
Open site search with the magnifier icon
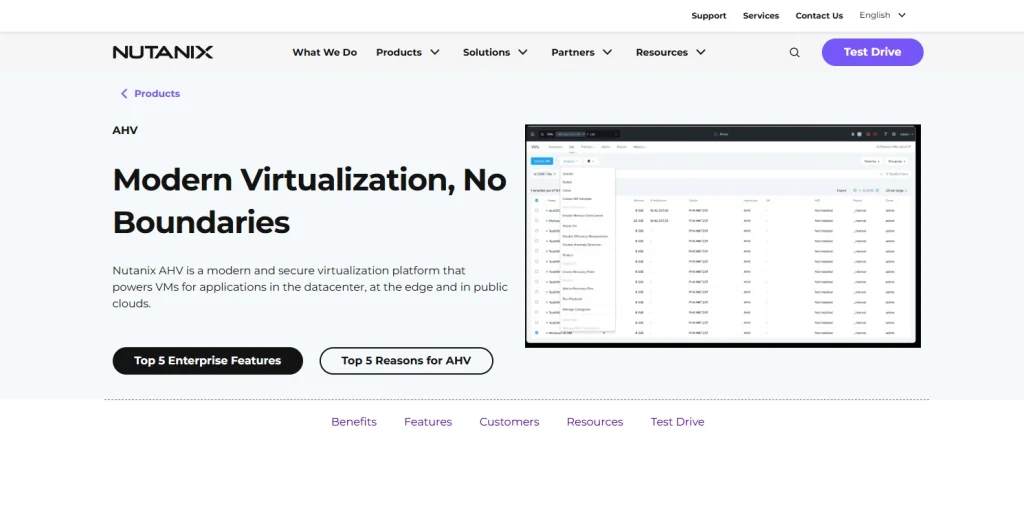(x=794, y=52)
